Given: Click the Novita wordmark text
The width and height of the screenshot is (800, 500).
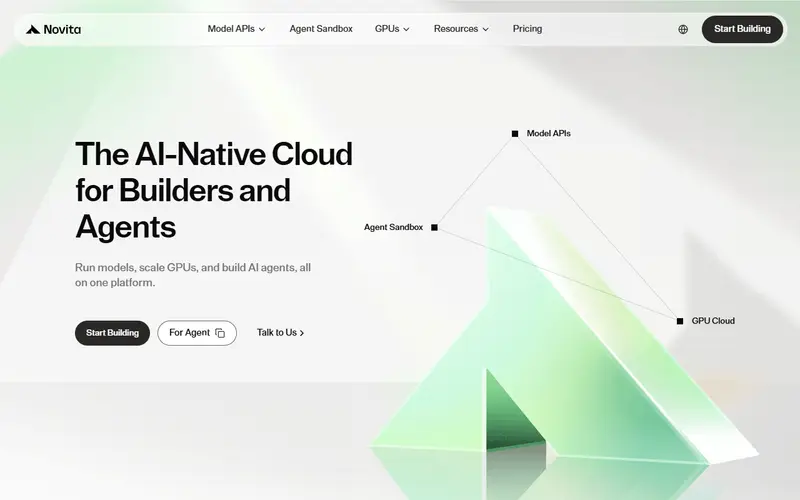Looking at the screenshot, I should click(x=62, y=29).
